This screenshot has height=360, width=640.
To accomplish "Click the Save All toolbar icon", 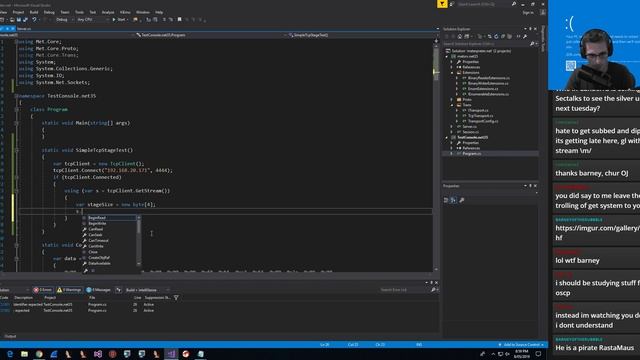I will [x=25, y=19].
